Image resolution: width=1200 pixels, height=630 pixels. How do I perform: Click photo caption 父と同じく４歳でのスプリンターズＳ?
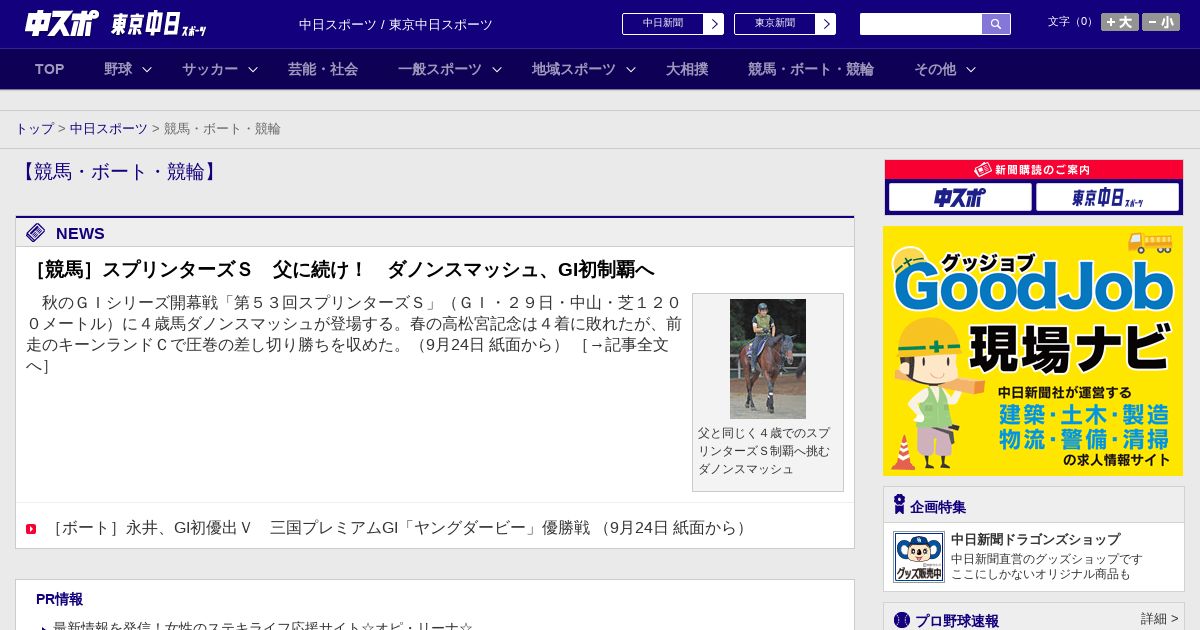click(x=764, y=451)
